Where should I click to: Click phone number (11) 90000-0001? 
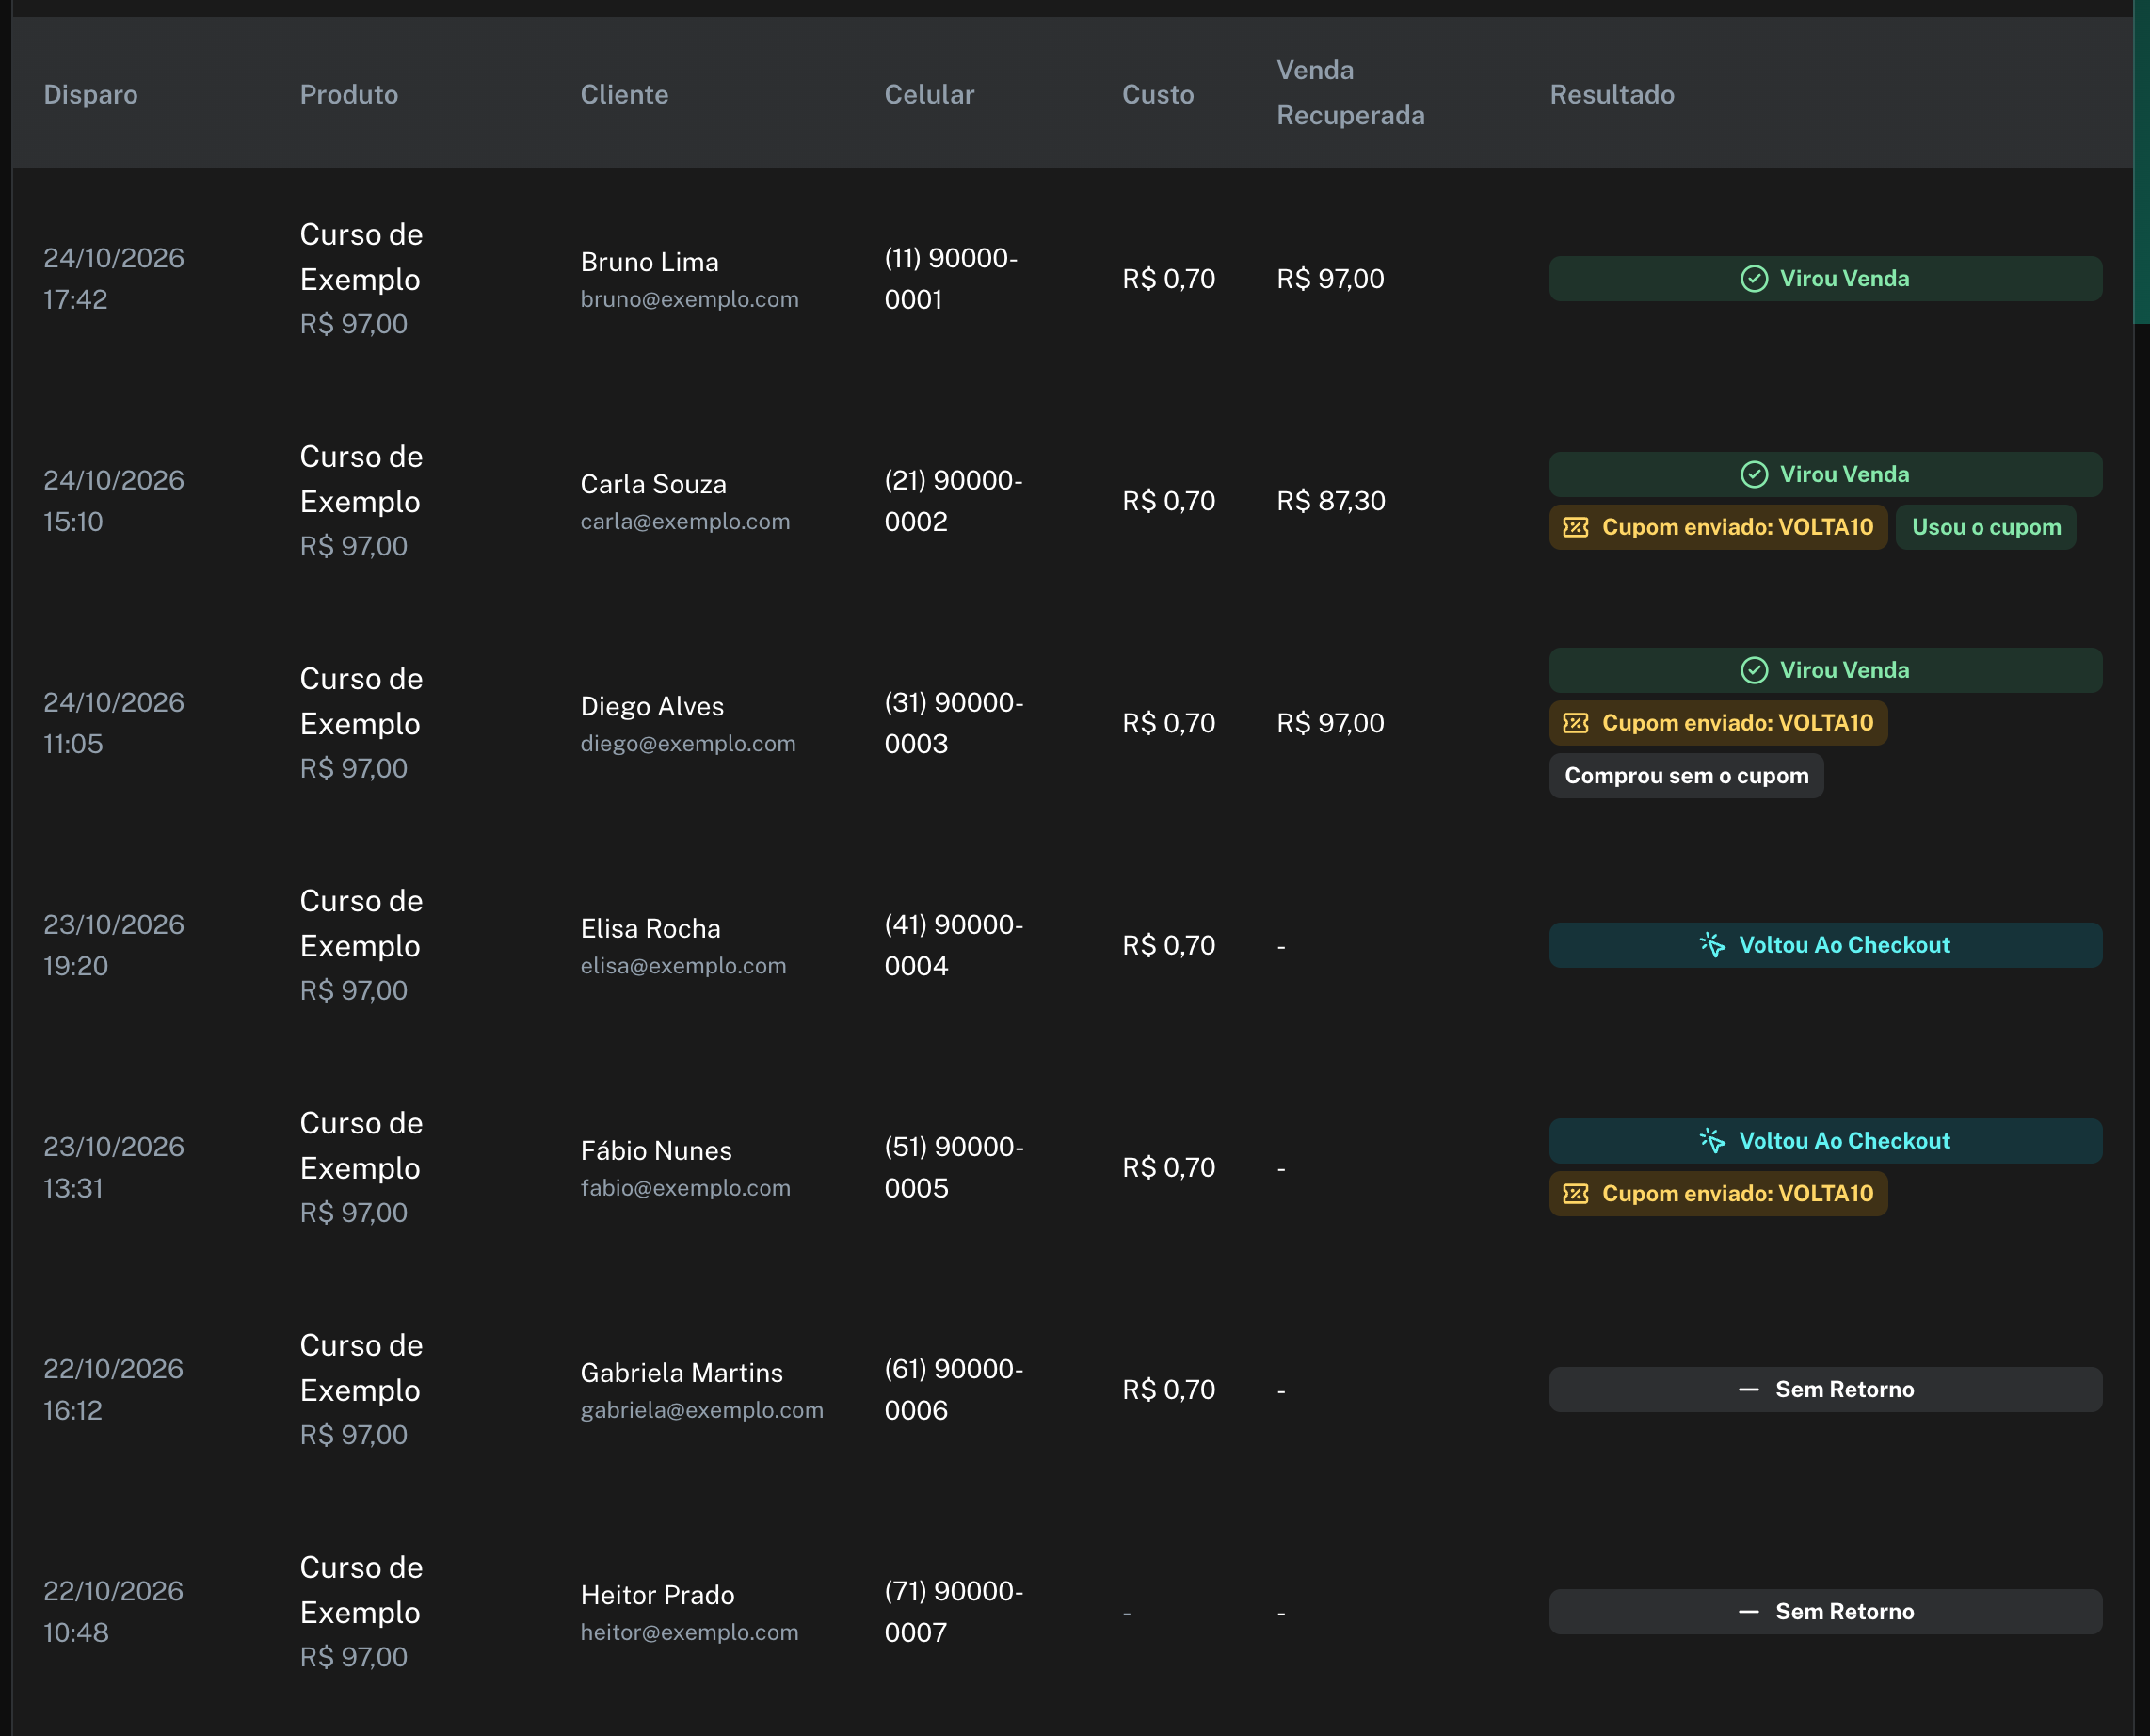(x=951, y=279)
